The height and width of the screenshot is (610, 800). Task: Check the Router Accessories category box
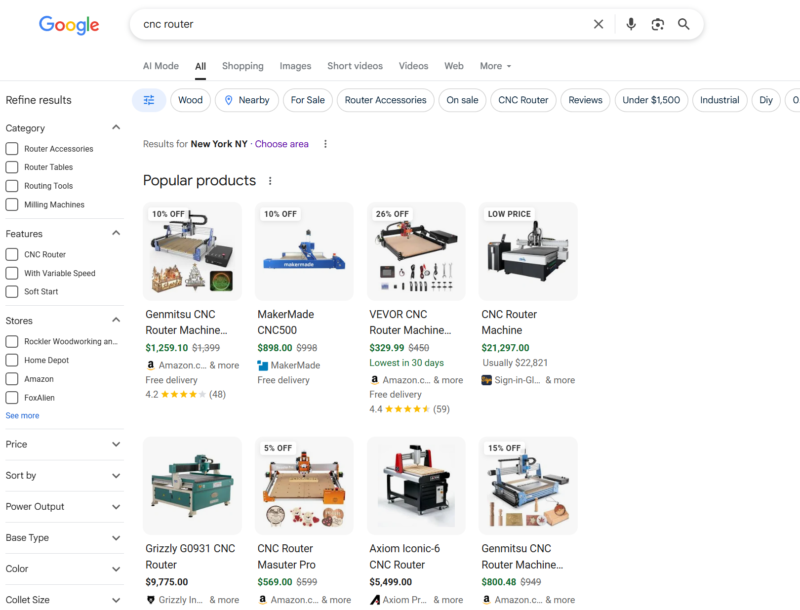[12, 149]
